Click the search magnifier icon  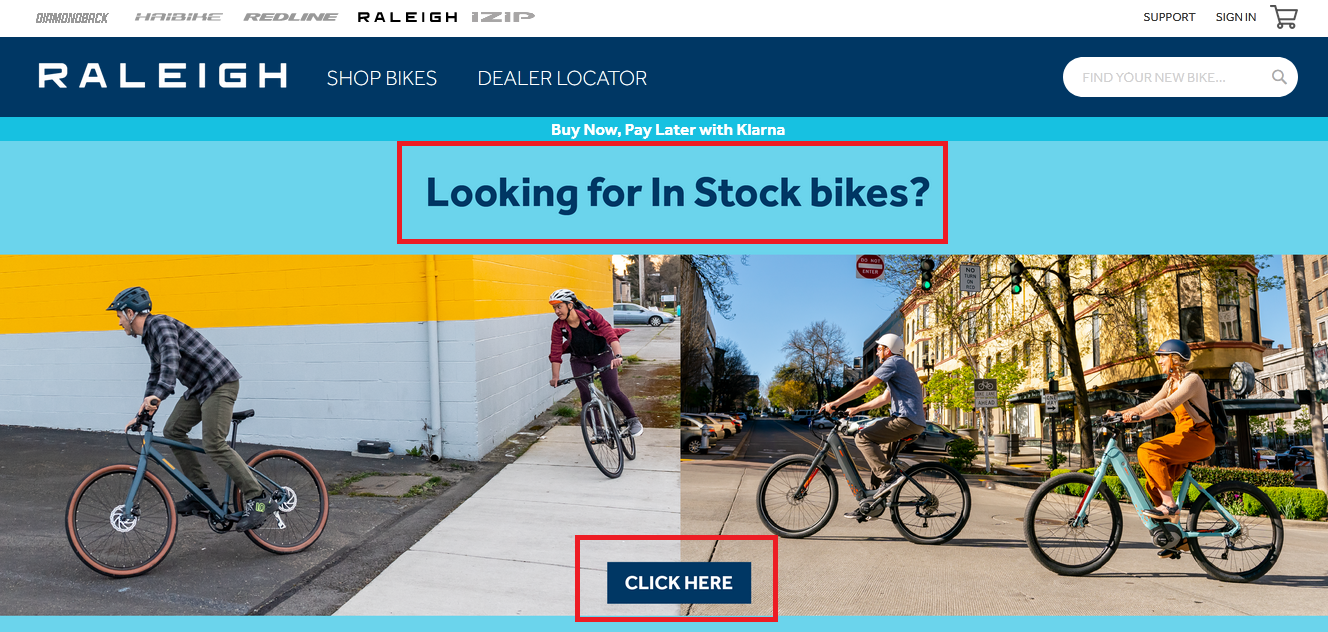[1279, 77]
